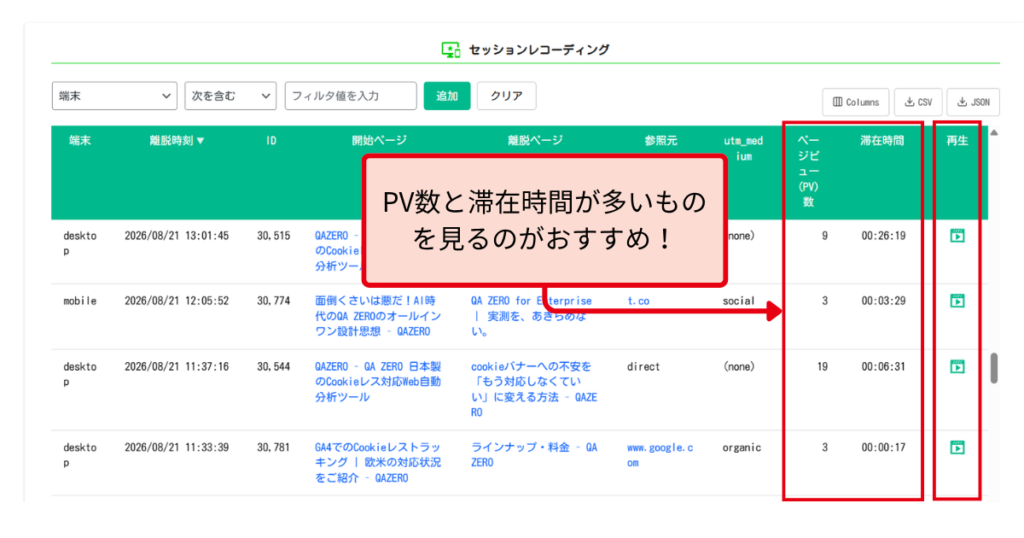Click the ページビュー(PV)数 column header

(x=808, y=171)
